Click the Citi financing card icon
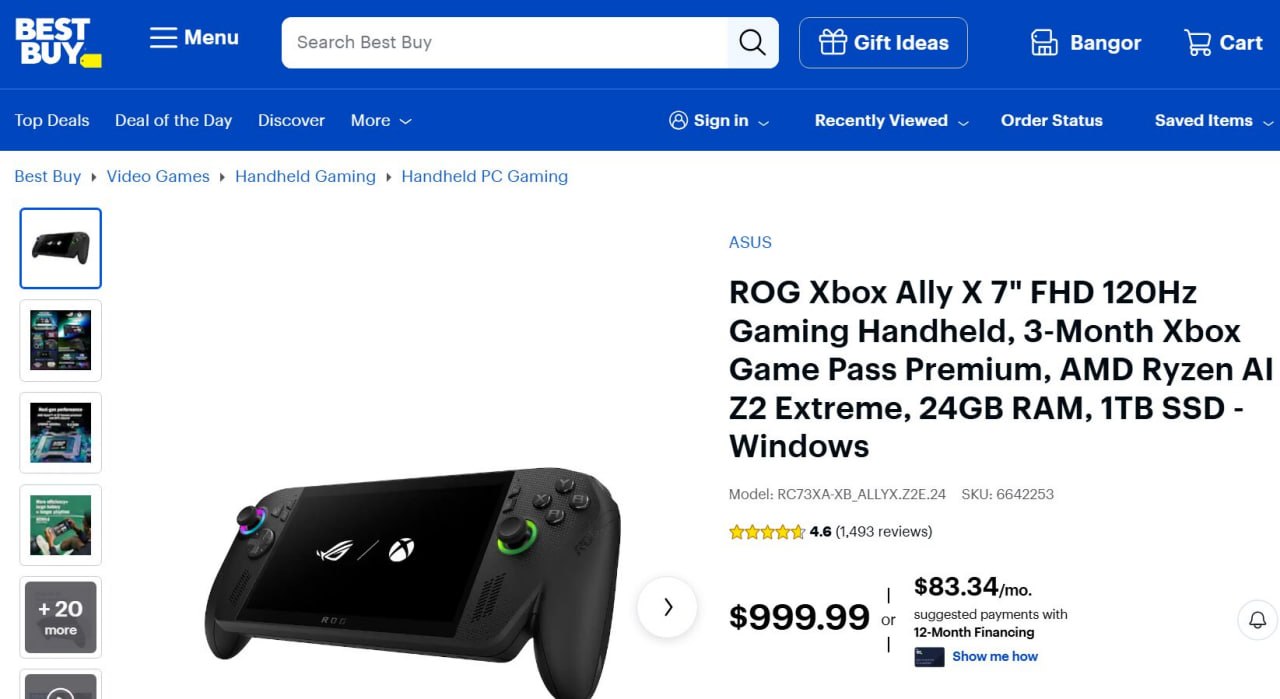 (x=929, y=657)
